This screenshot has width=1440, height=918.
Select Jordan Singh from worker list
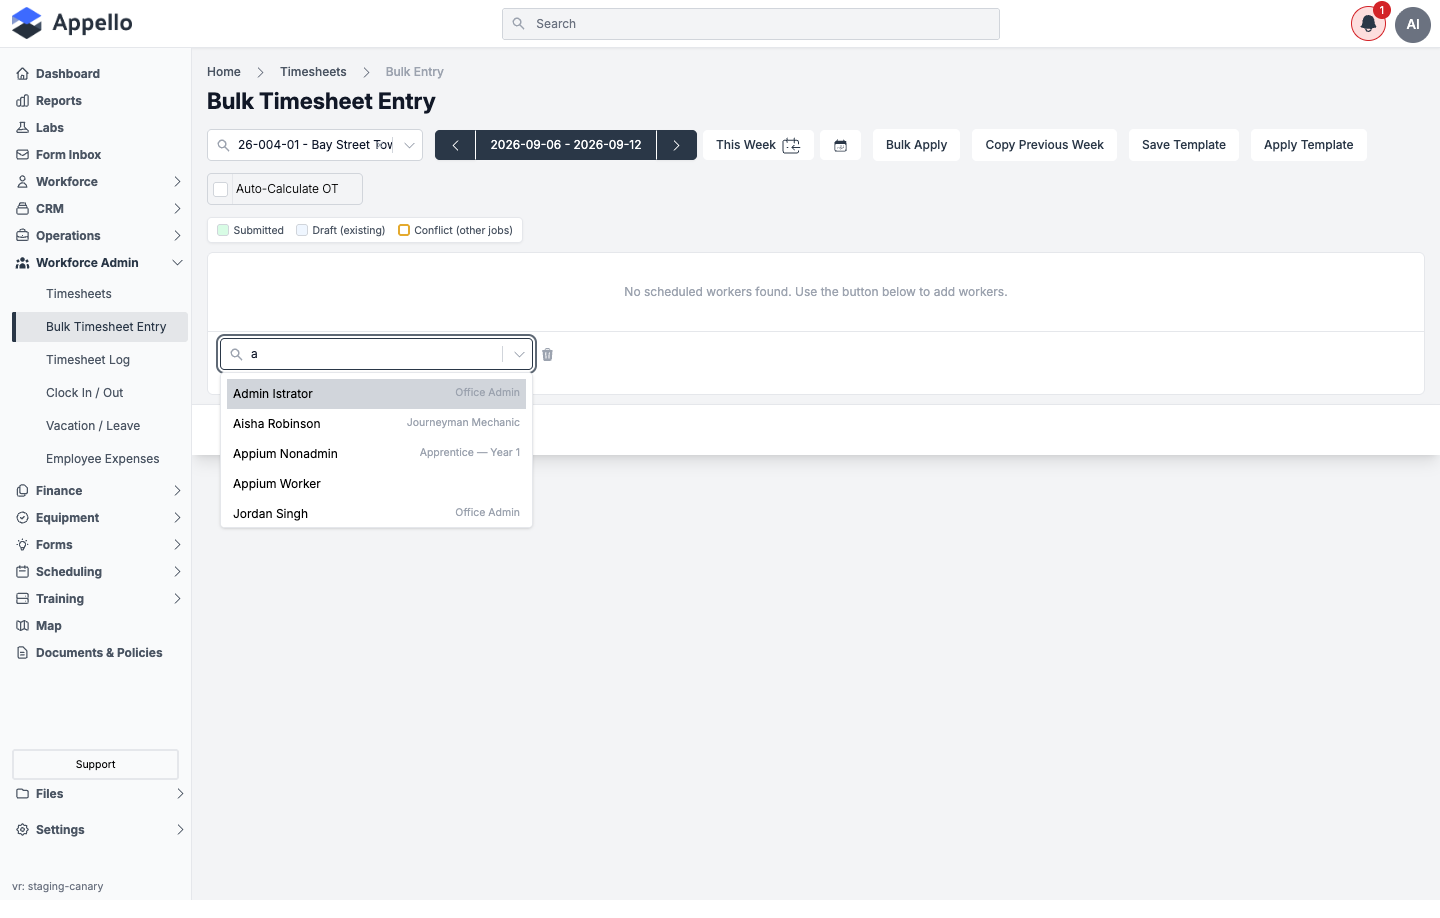[x=376, y=514]
